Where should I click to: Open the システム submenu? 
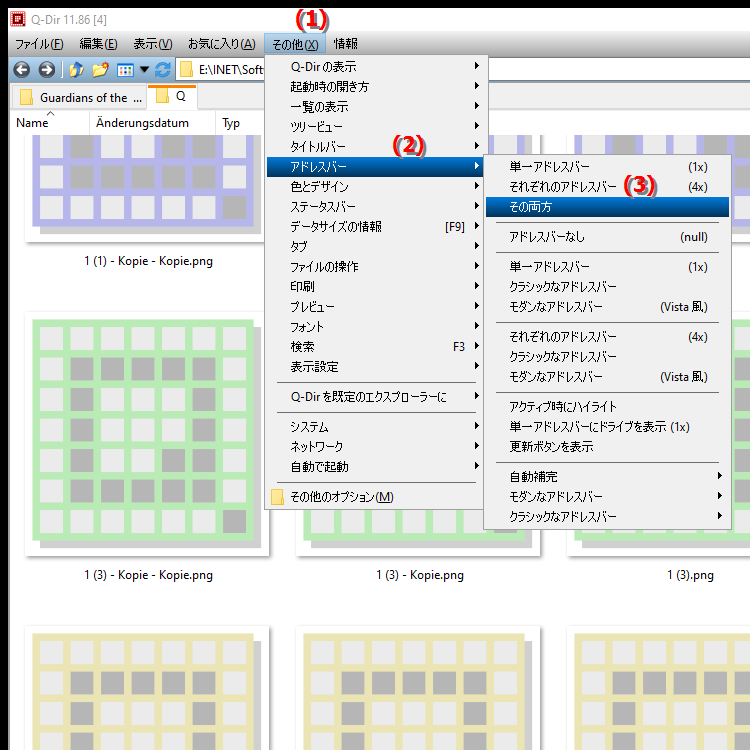tap(375, 427)
